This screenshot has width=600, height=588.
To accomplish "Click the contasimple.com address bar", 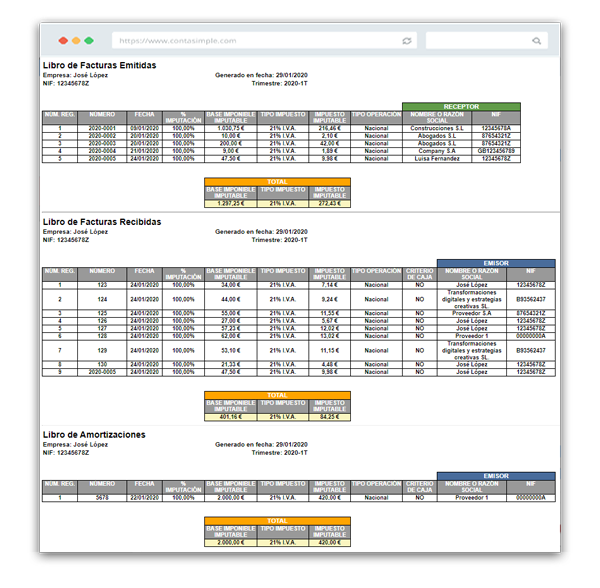I will (x=264, y=41).
